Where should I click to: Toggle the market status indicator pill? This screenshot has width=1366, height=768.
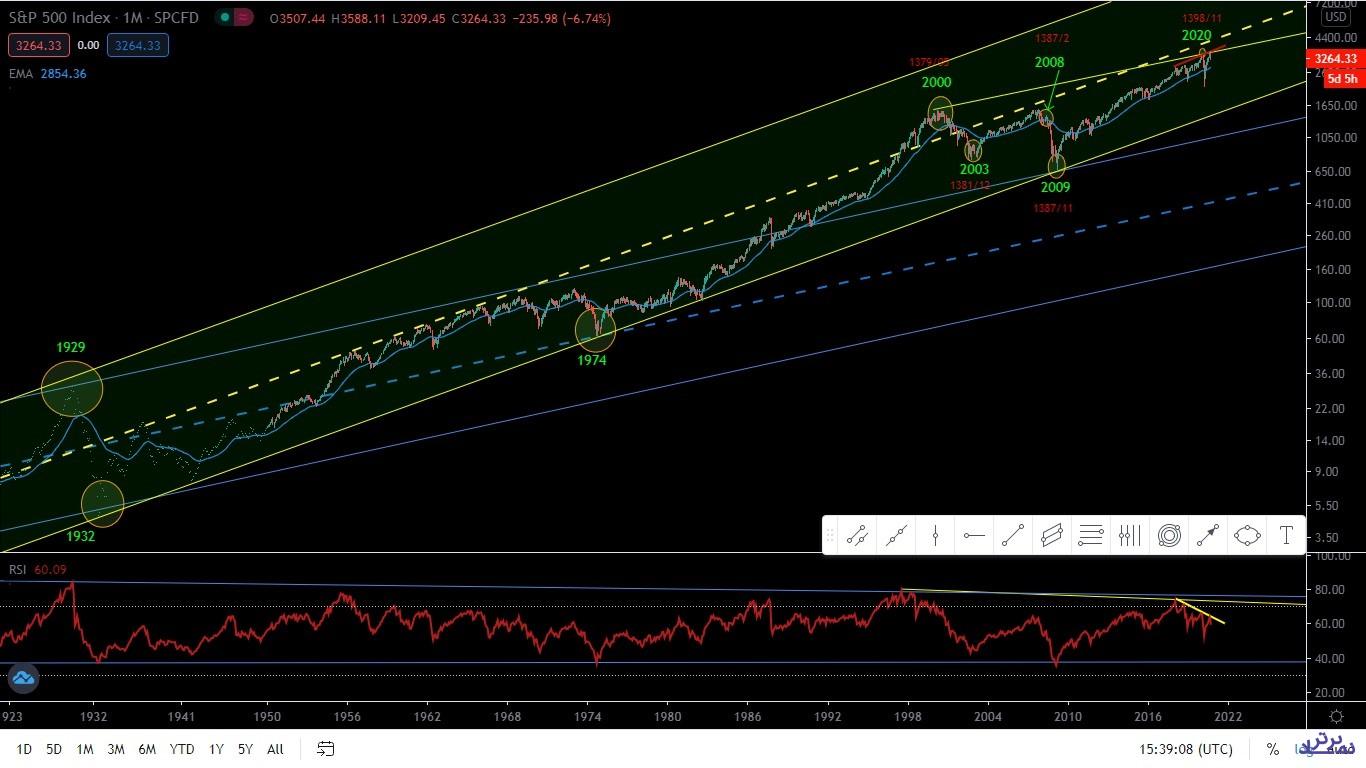coord(232,18)
